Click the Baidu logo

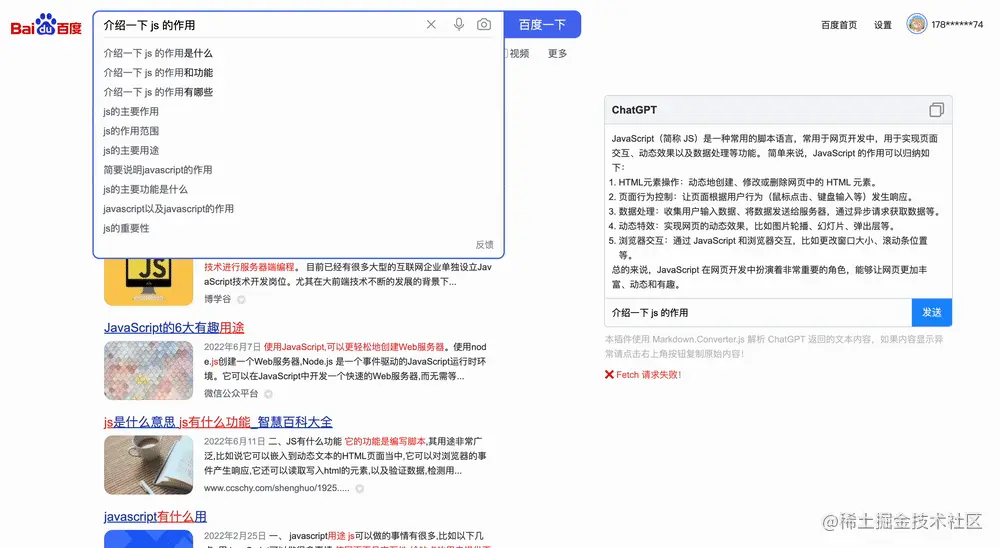(x=46, y=25)
